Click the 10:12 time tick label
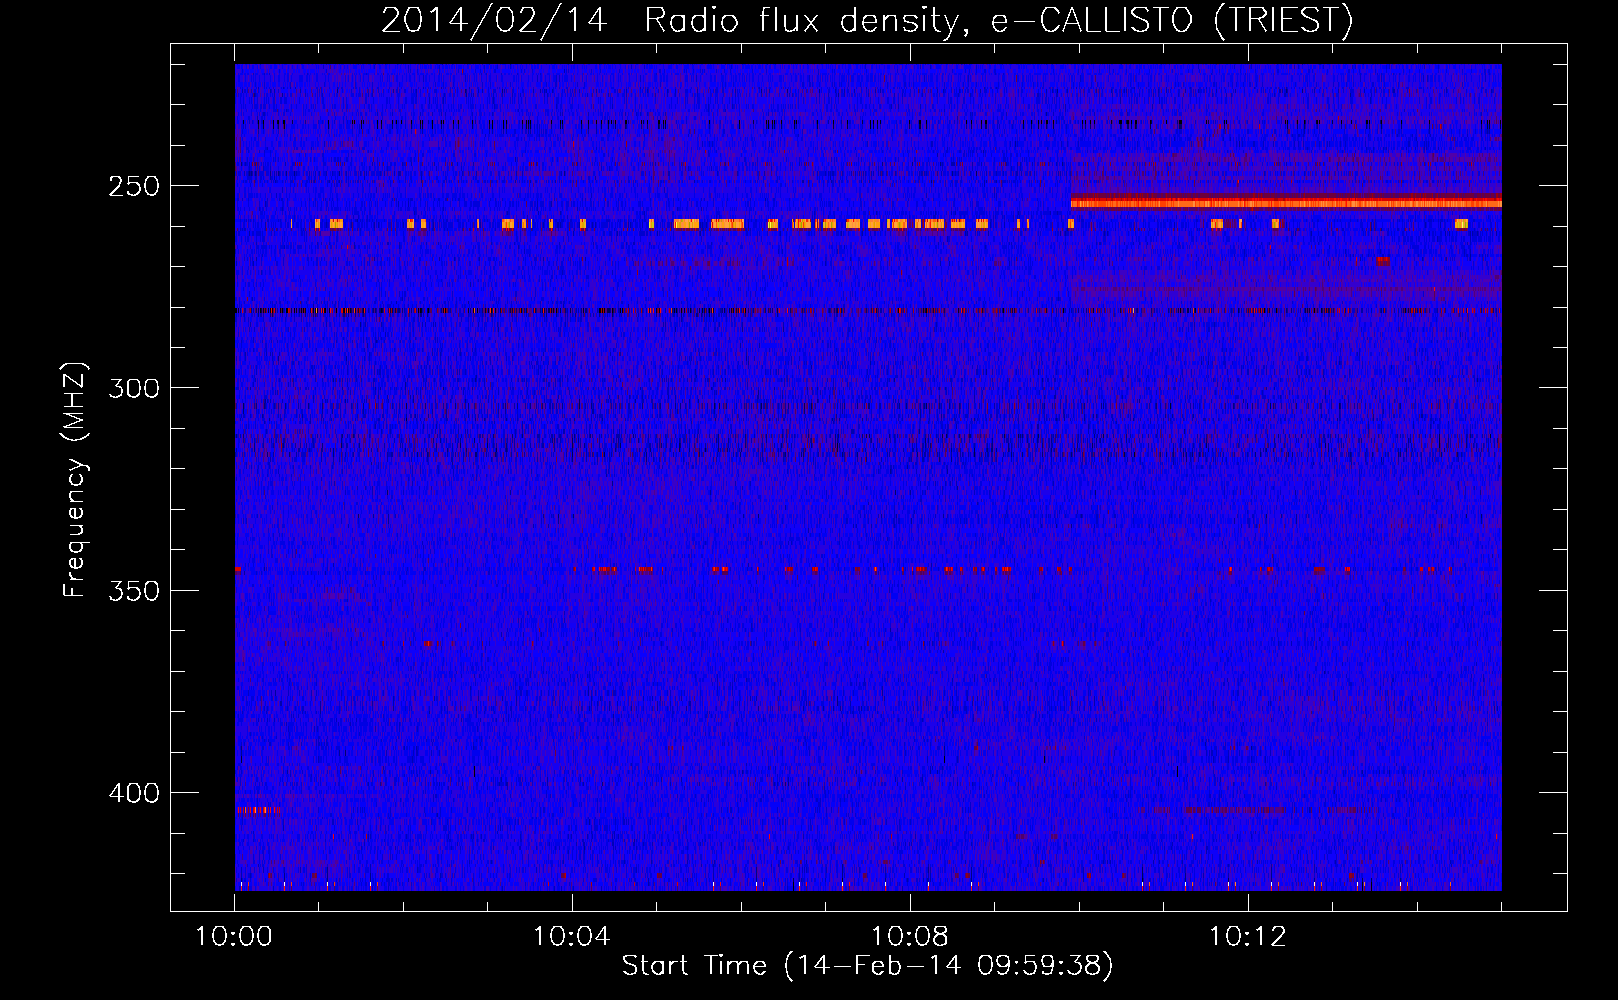The height and width of the screenshot is (1000, 1618). (x=1248, y=937)
